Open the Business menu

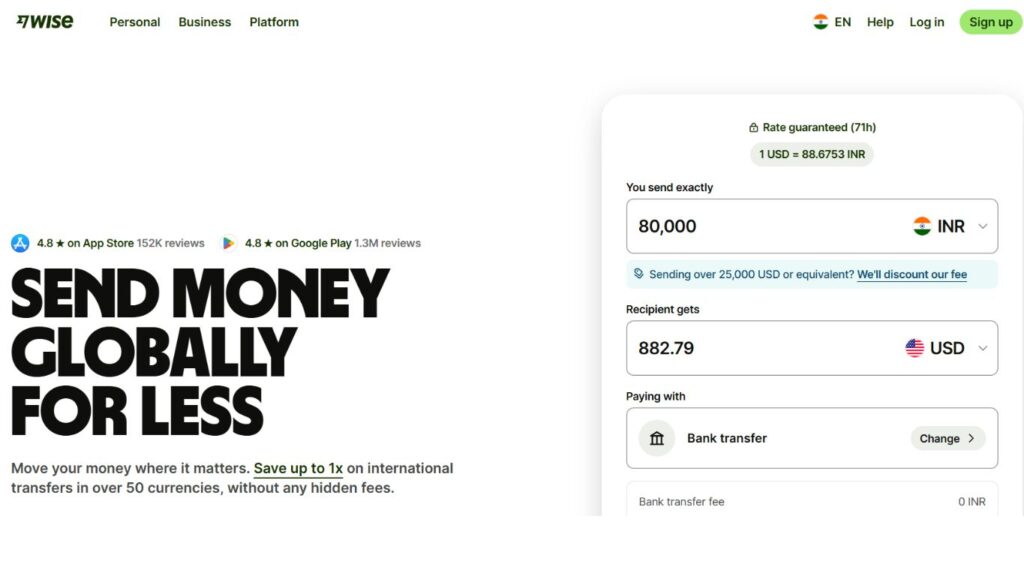coord(205,22)
